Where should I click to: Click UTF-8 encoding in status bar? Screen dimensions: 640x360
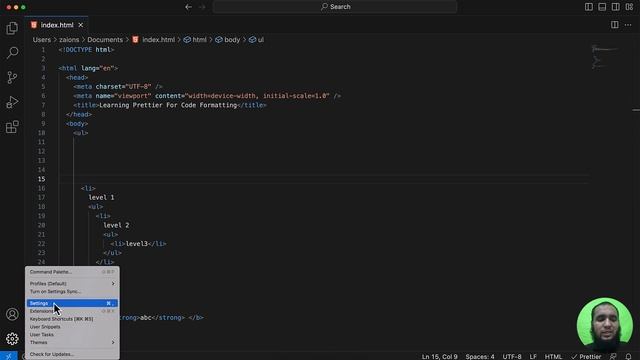[x=512, y=356]
